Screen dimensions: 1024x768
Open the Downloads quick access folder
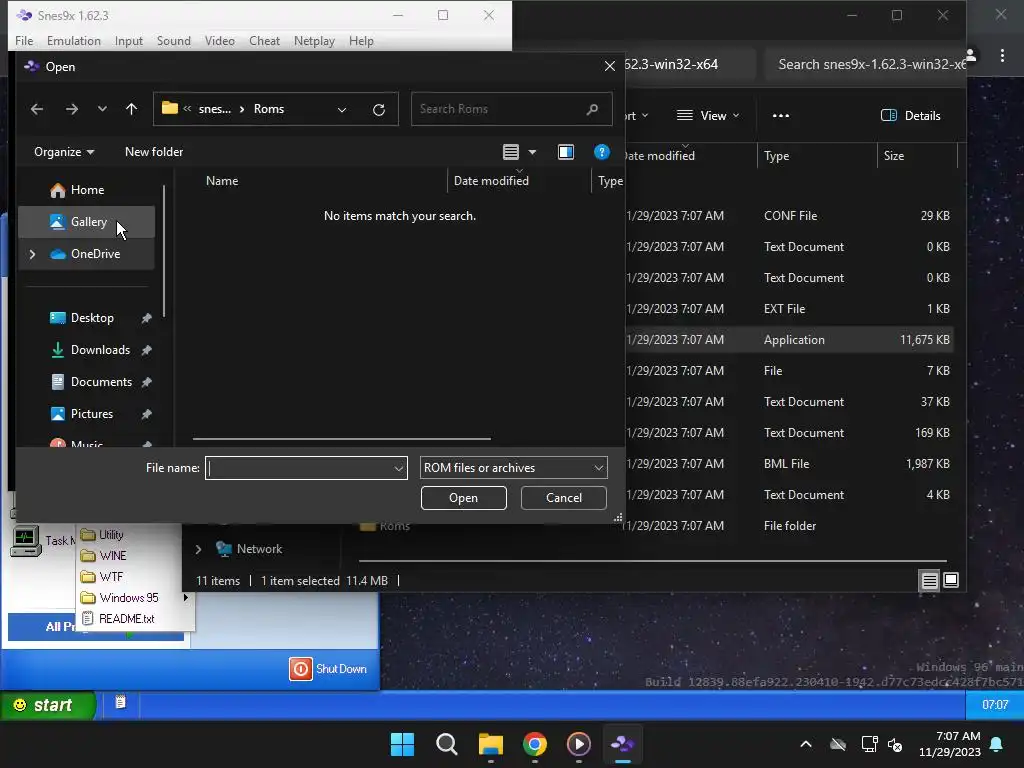tap(99, 350)
